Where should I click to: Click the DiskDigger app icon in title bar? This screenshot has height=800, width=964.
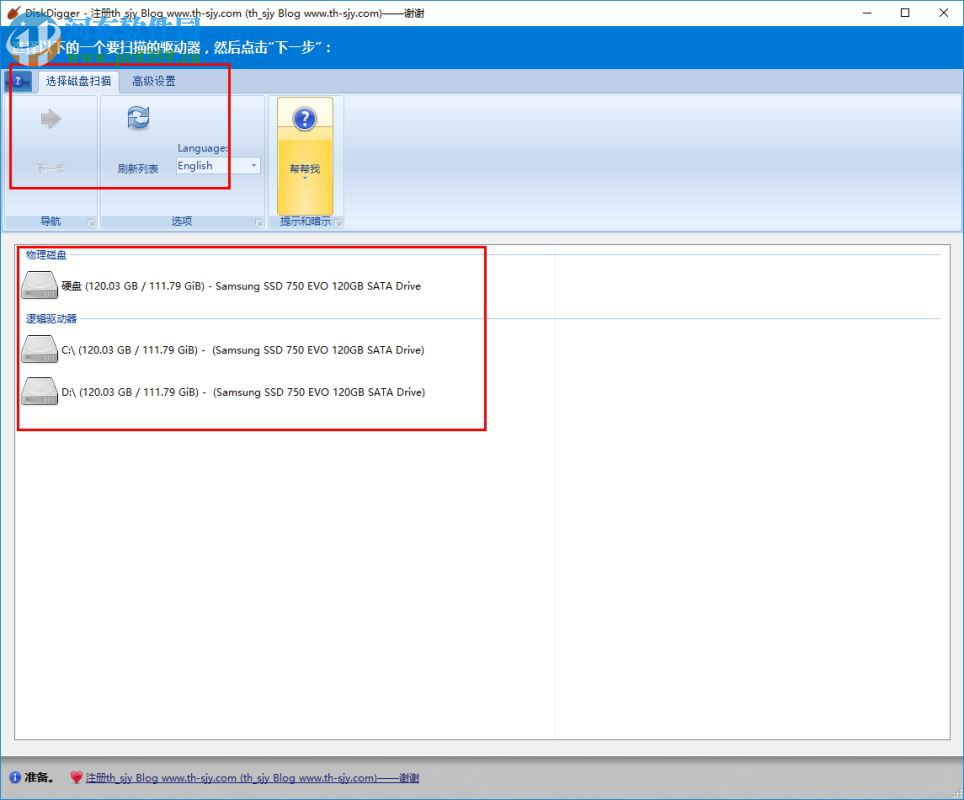coord(13,12)
